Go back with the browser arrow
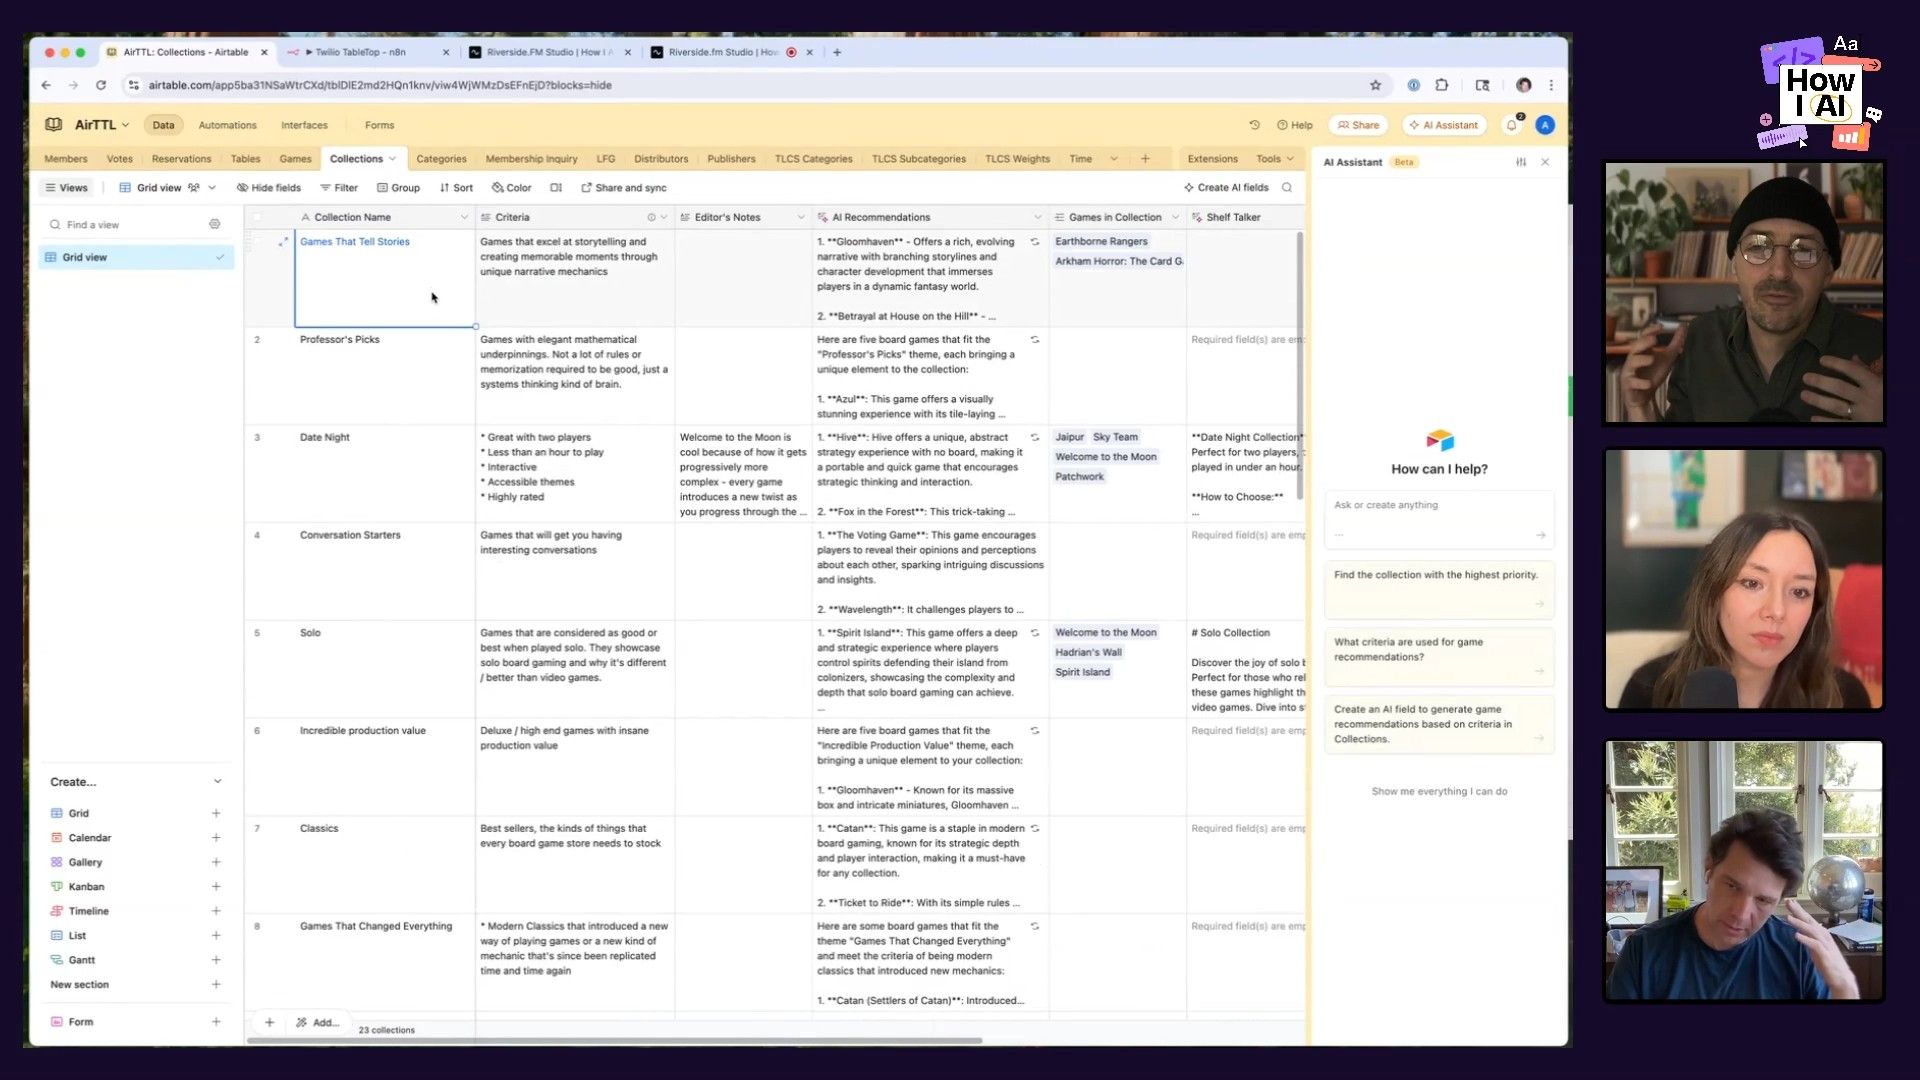This screenshot has height=1080, width=1920. coord(46,85)
